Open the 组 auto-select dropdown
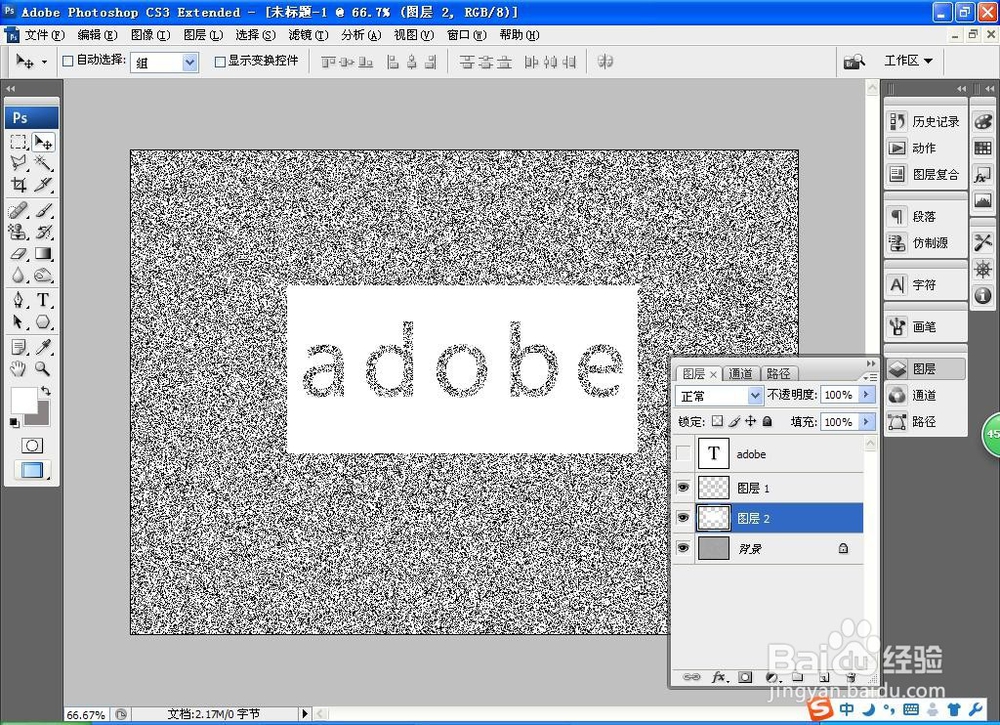 [x=165, y=62]
